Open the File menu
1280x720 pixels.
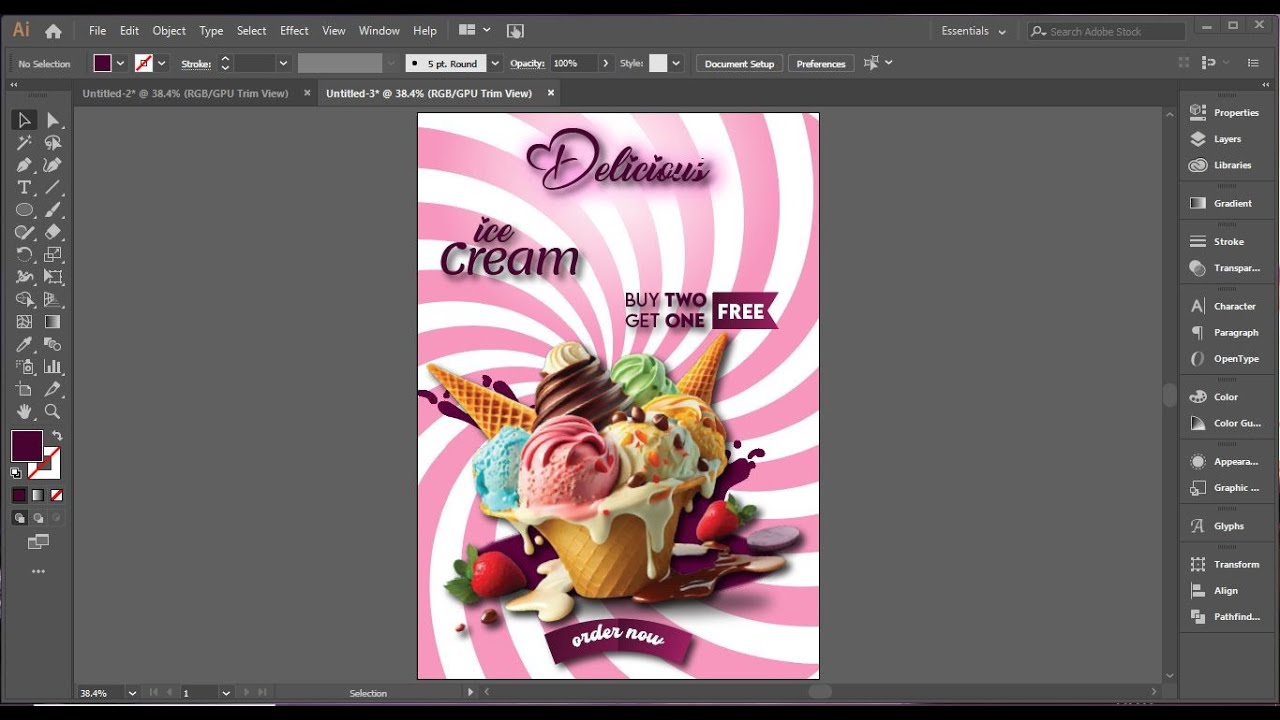click(x=97, y=31)
